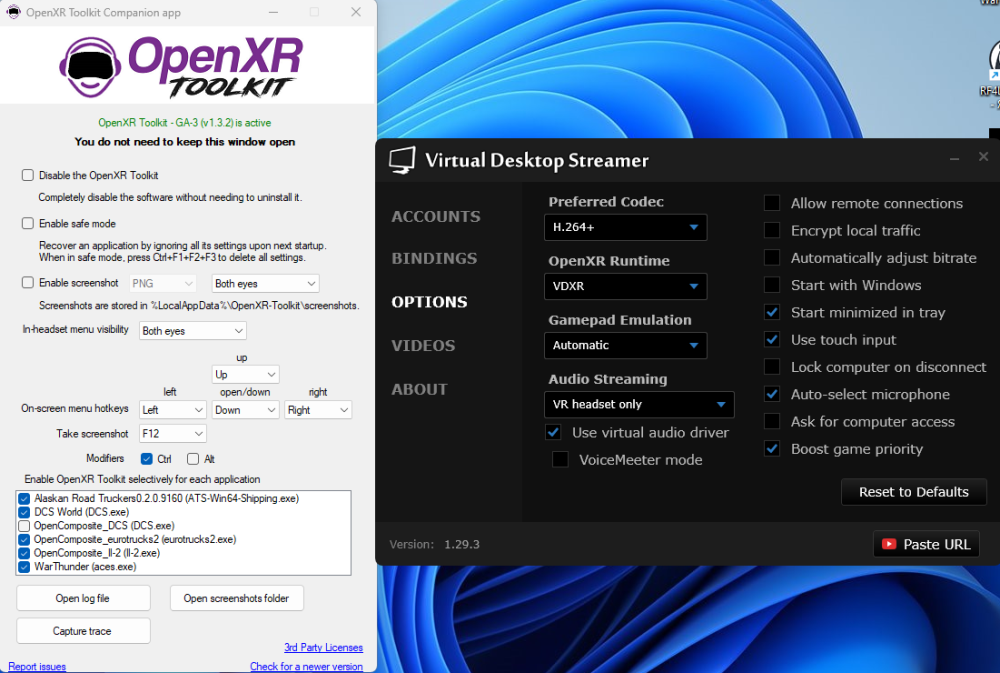The image size is (1000, 673).
Task: Tick the Enable screenshot checkbox
Action: [27, 283]
